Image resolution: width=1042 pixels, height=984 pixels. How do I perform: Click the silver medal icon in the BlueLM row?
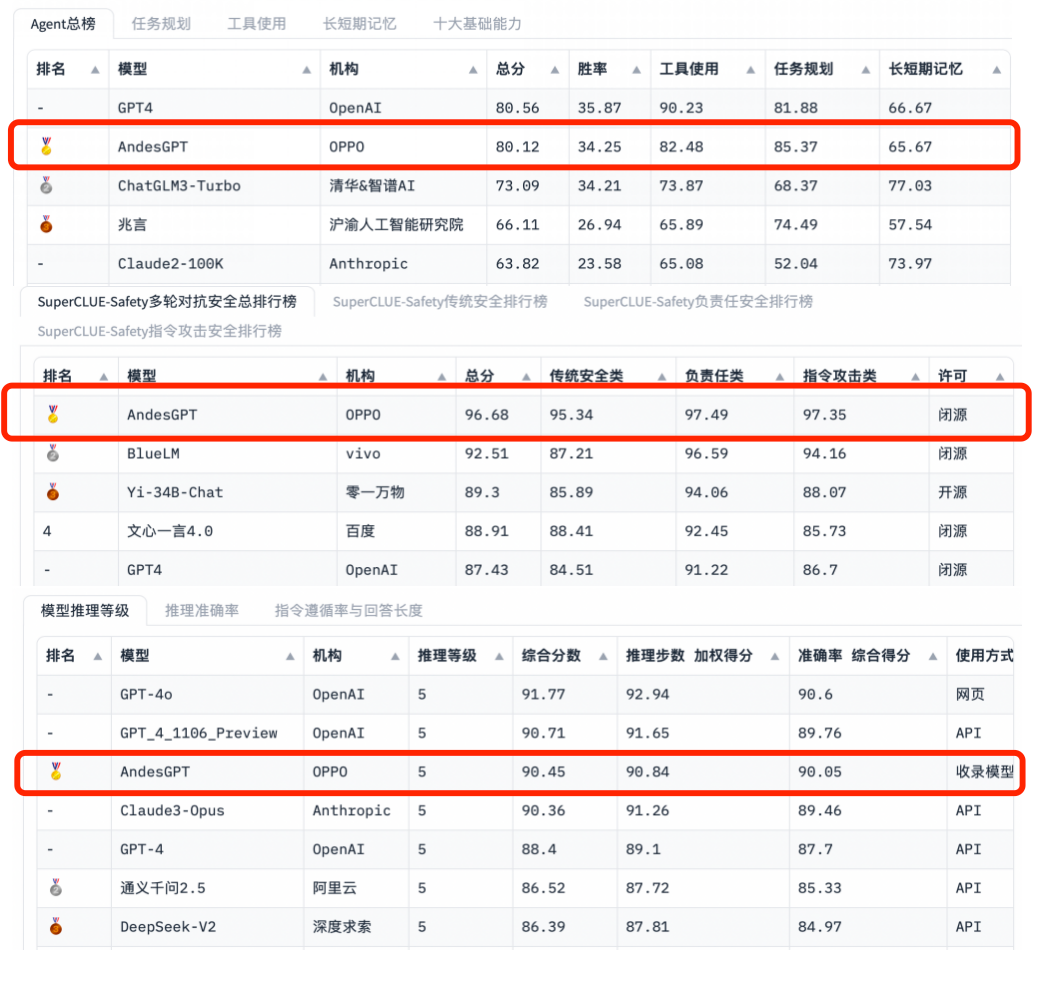pyautogui.click(x=53, y=453)
